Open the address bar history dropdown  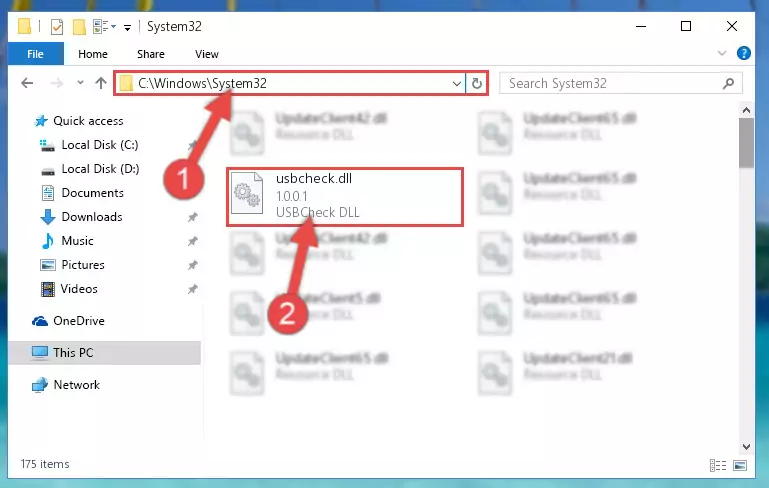pyautogui.click(x=456, y=83)
